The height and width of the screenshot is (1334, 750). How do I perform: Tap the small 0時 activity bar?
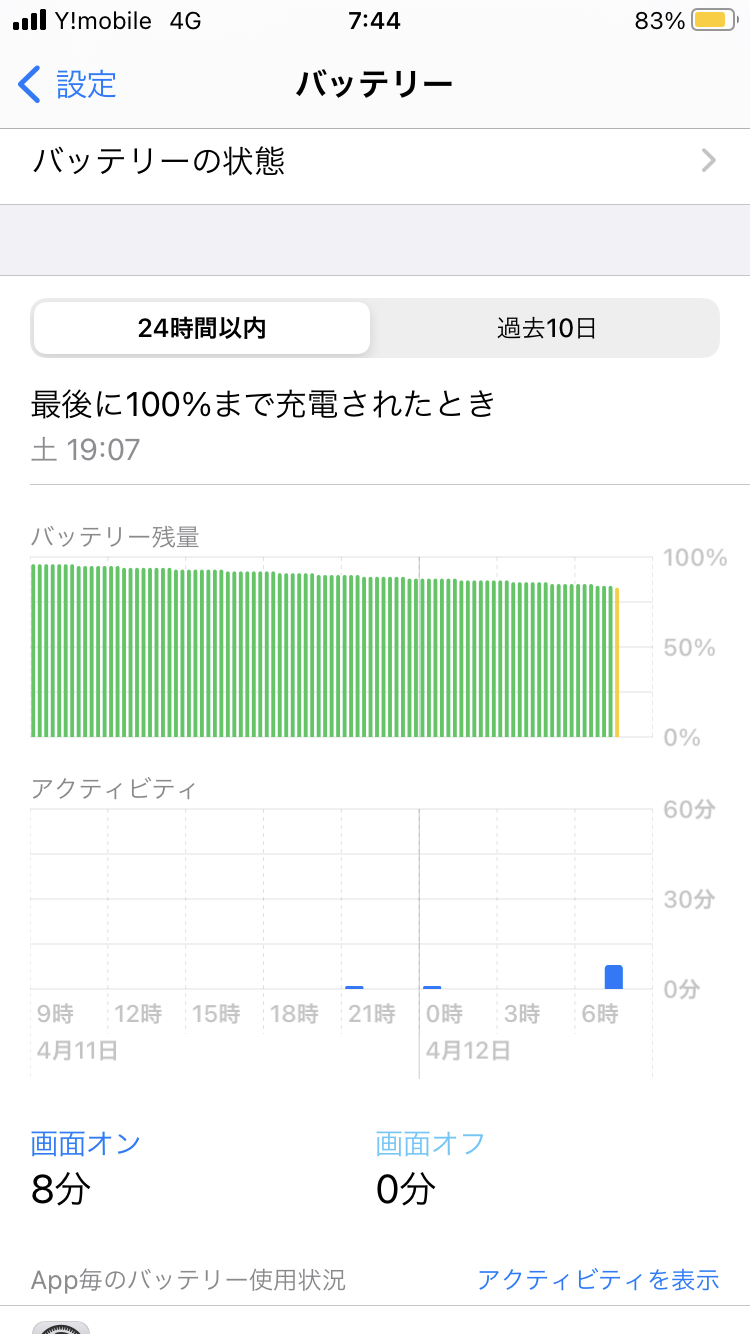[x=432, y=987]
